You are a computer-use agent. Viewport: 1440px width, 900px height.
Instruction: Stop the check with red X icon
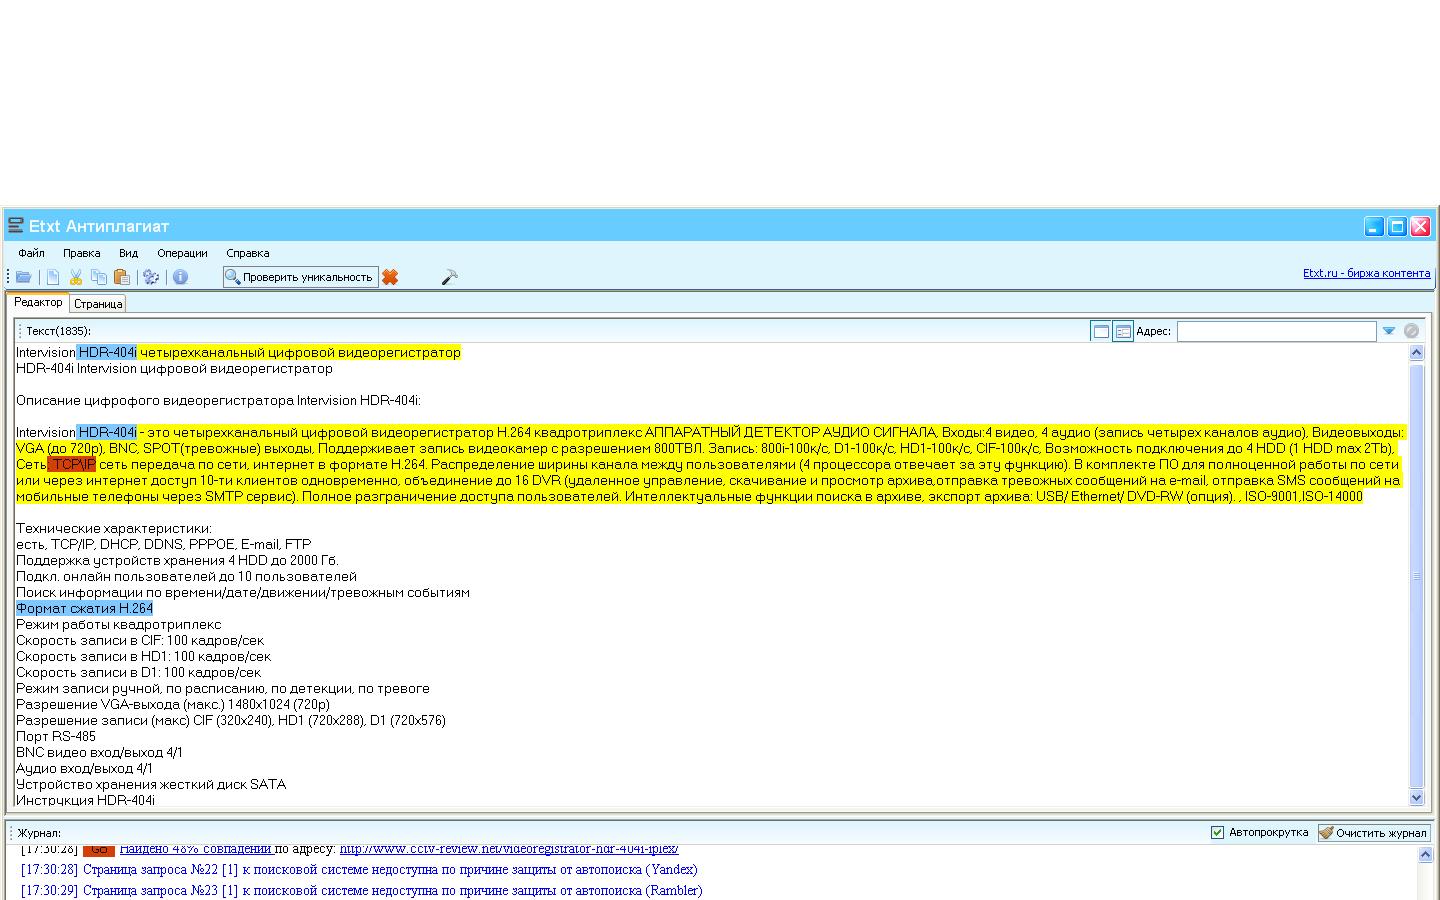390,277
